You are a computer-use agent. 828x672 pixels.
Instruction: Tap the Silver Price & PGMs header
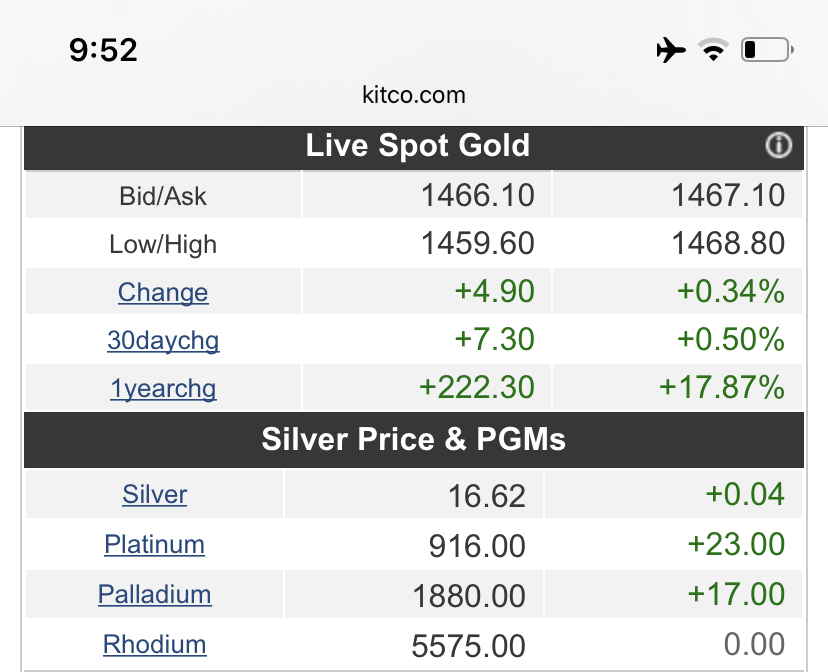[414, 440]
